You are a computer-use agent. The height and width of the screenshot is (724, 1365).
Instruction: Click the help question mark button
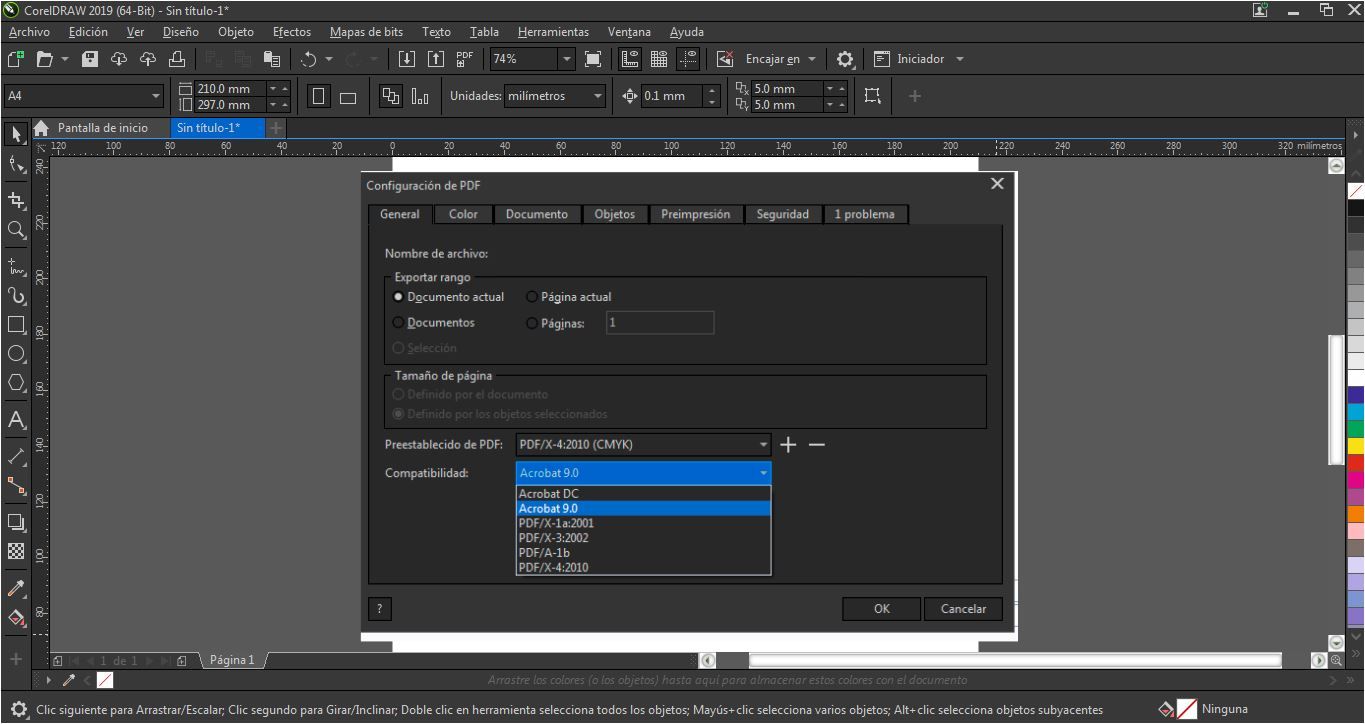pos(380,609)
